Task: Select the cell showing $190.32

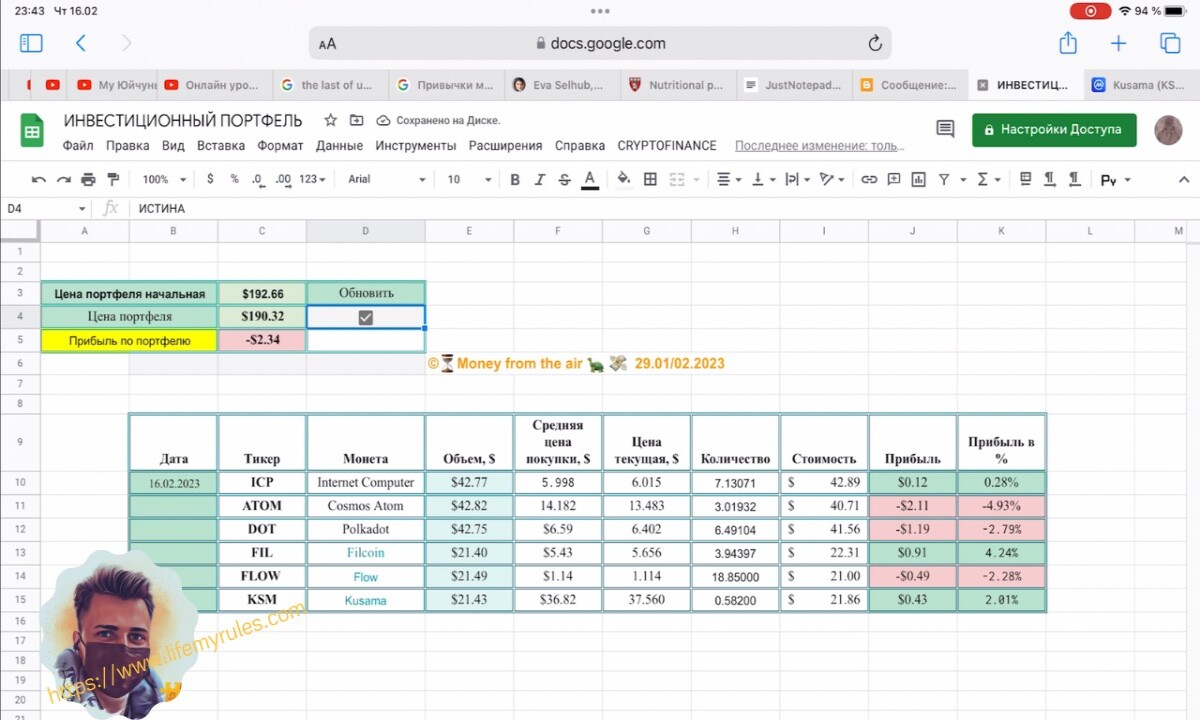Action: (x=262, y=316)
